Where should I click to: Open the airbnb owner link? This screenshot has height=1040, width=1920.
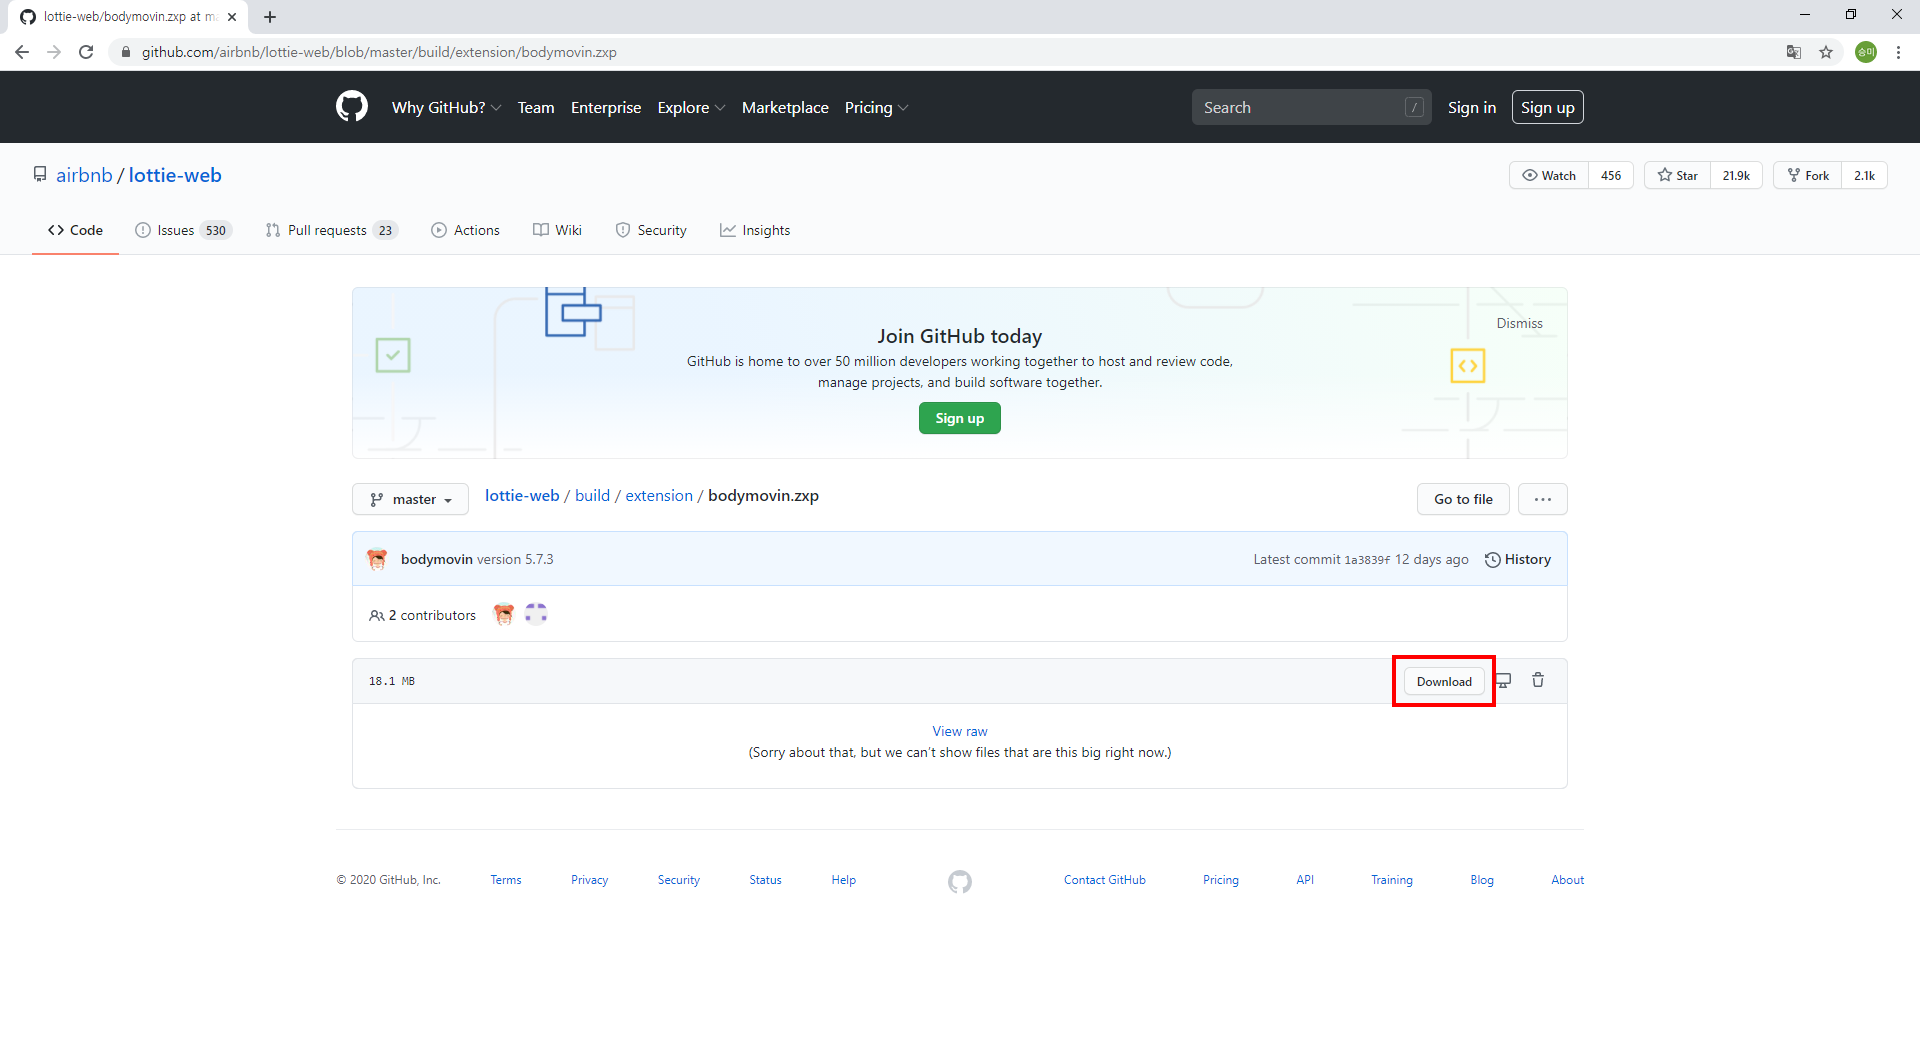84,175
